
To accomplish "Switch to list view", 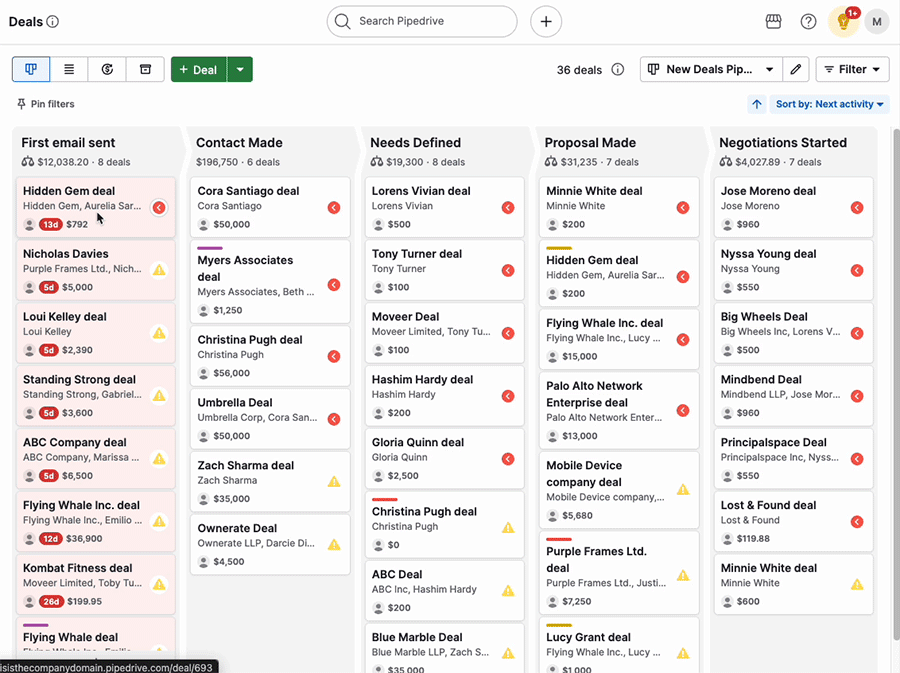I will pyautogui.click(x=69, y=69).
